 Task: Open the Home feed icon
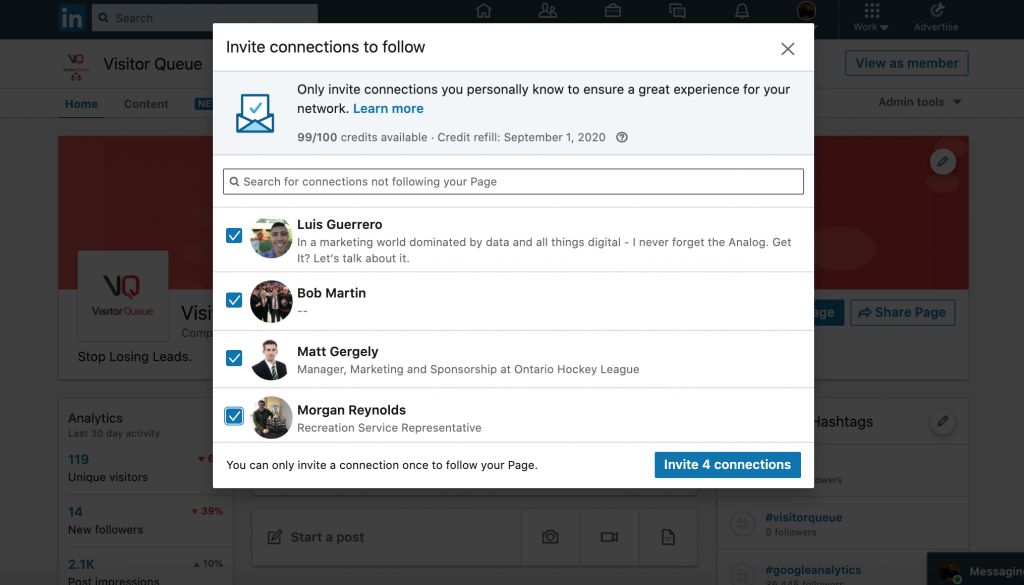[x=483, y=11]
